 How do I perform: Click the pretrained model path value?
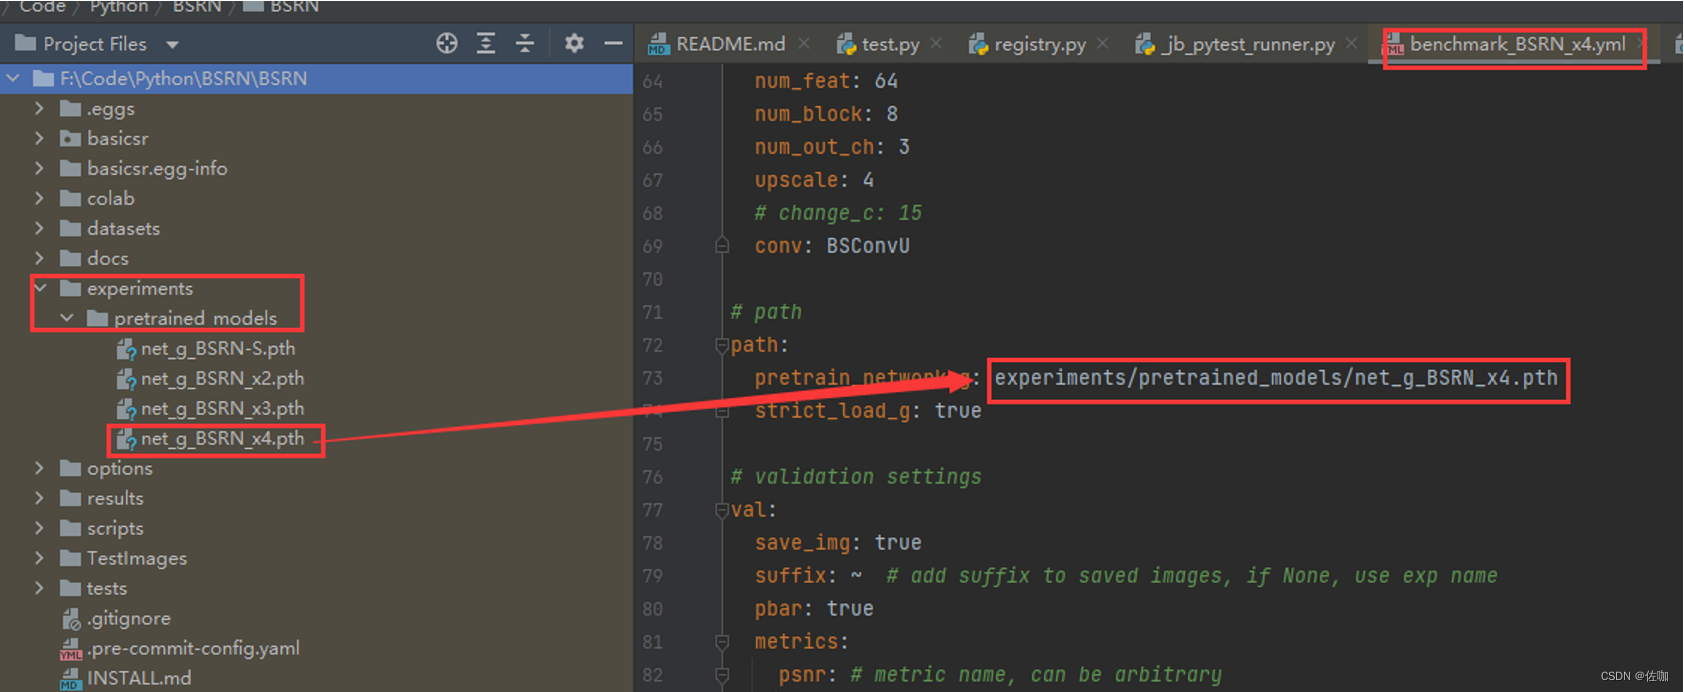1276,378
